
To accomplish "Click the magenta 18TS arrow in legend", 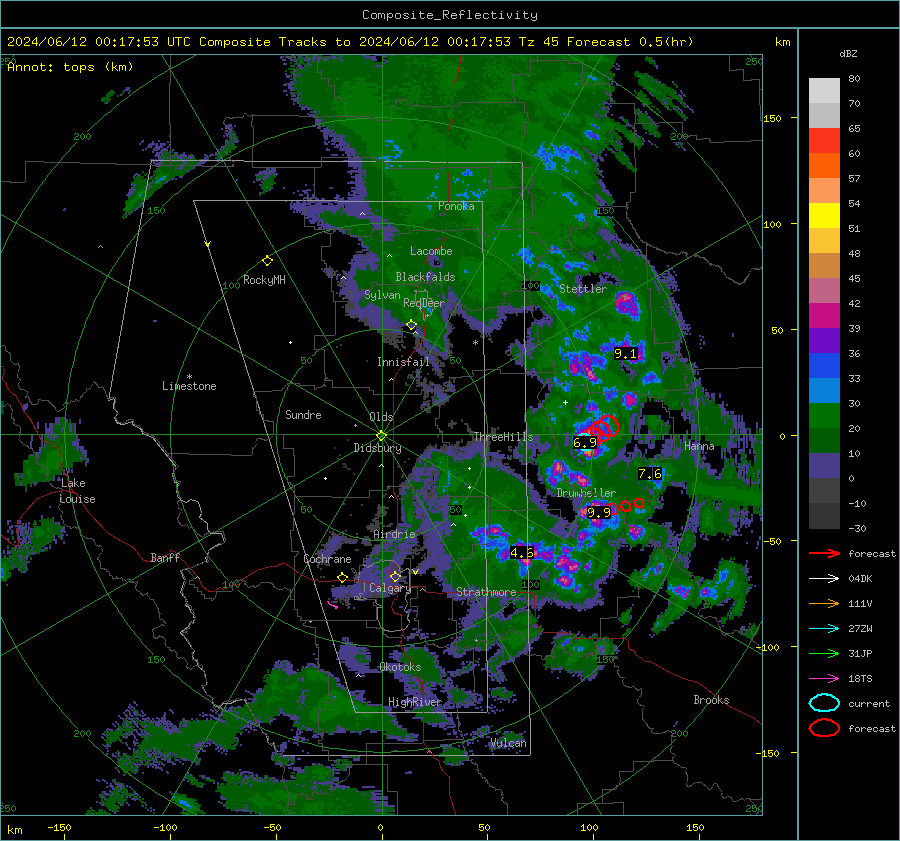I will point(824,679).
